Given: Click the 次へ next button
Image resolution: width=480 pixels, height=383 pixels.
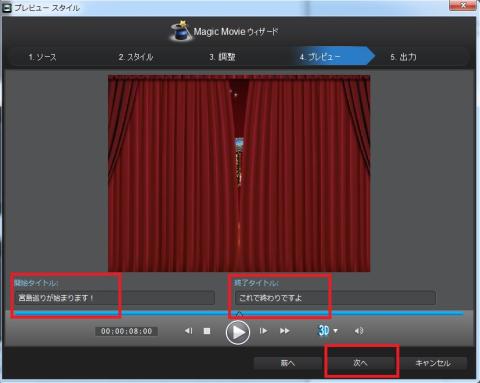Looking at the screenshot, I should point(360,363).
